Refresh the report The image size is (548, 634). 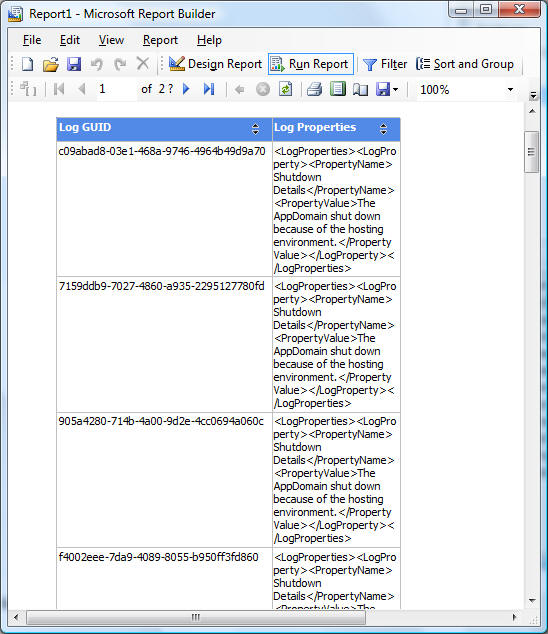coord(286,89)
